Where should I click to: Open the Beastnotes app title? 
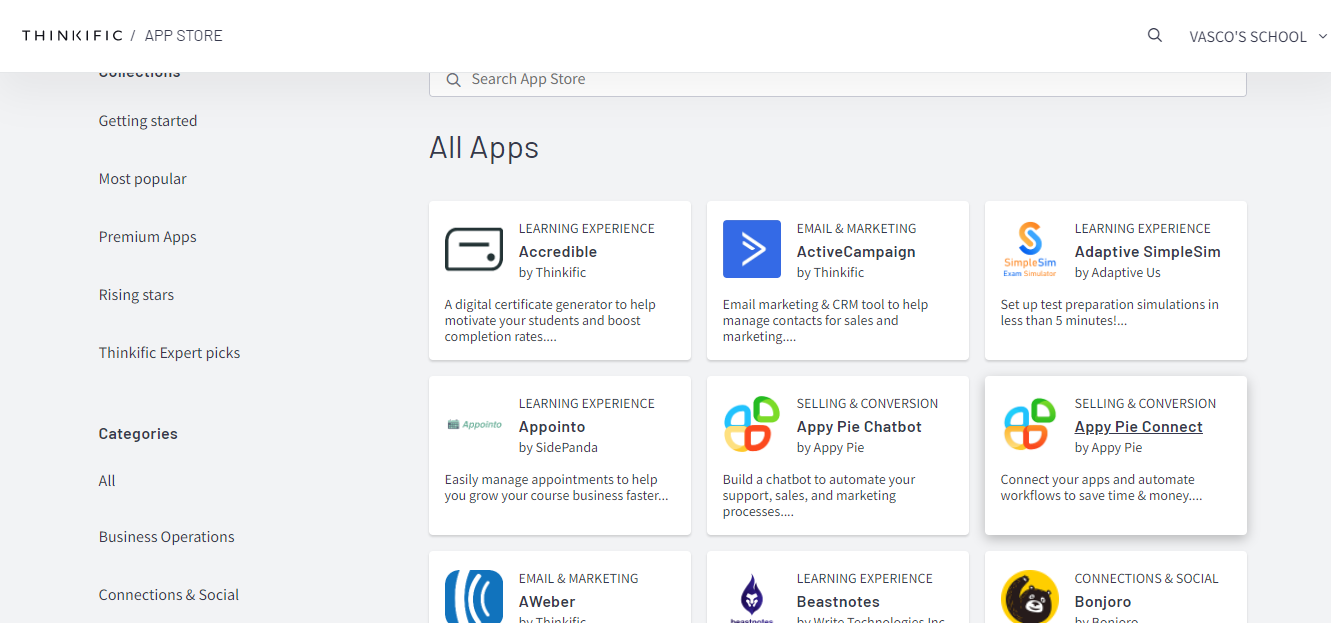point(838,602)
